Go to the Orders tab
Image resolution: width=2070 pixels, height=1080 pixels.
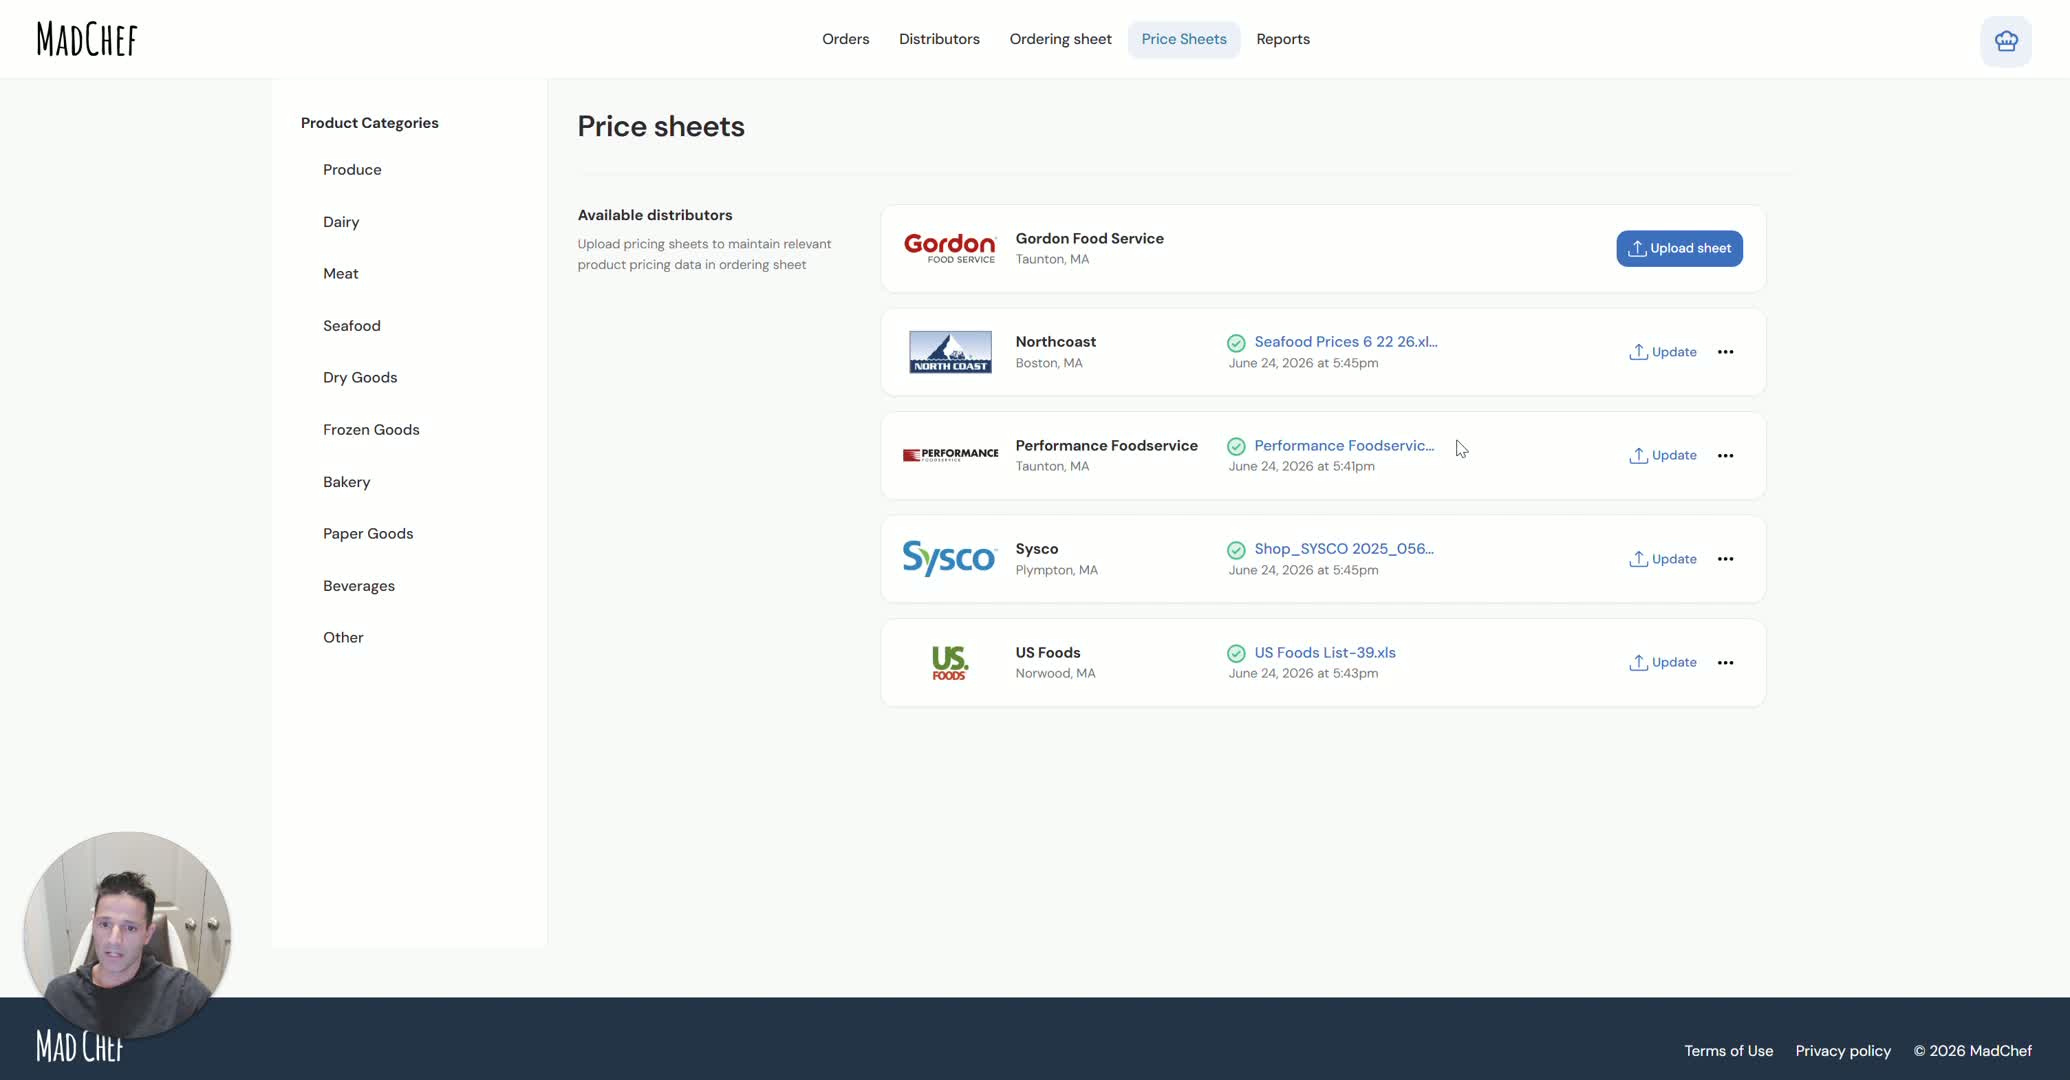pos(845,39)
